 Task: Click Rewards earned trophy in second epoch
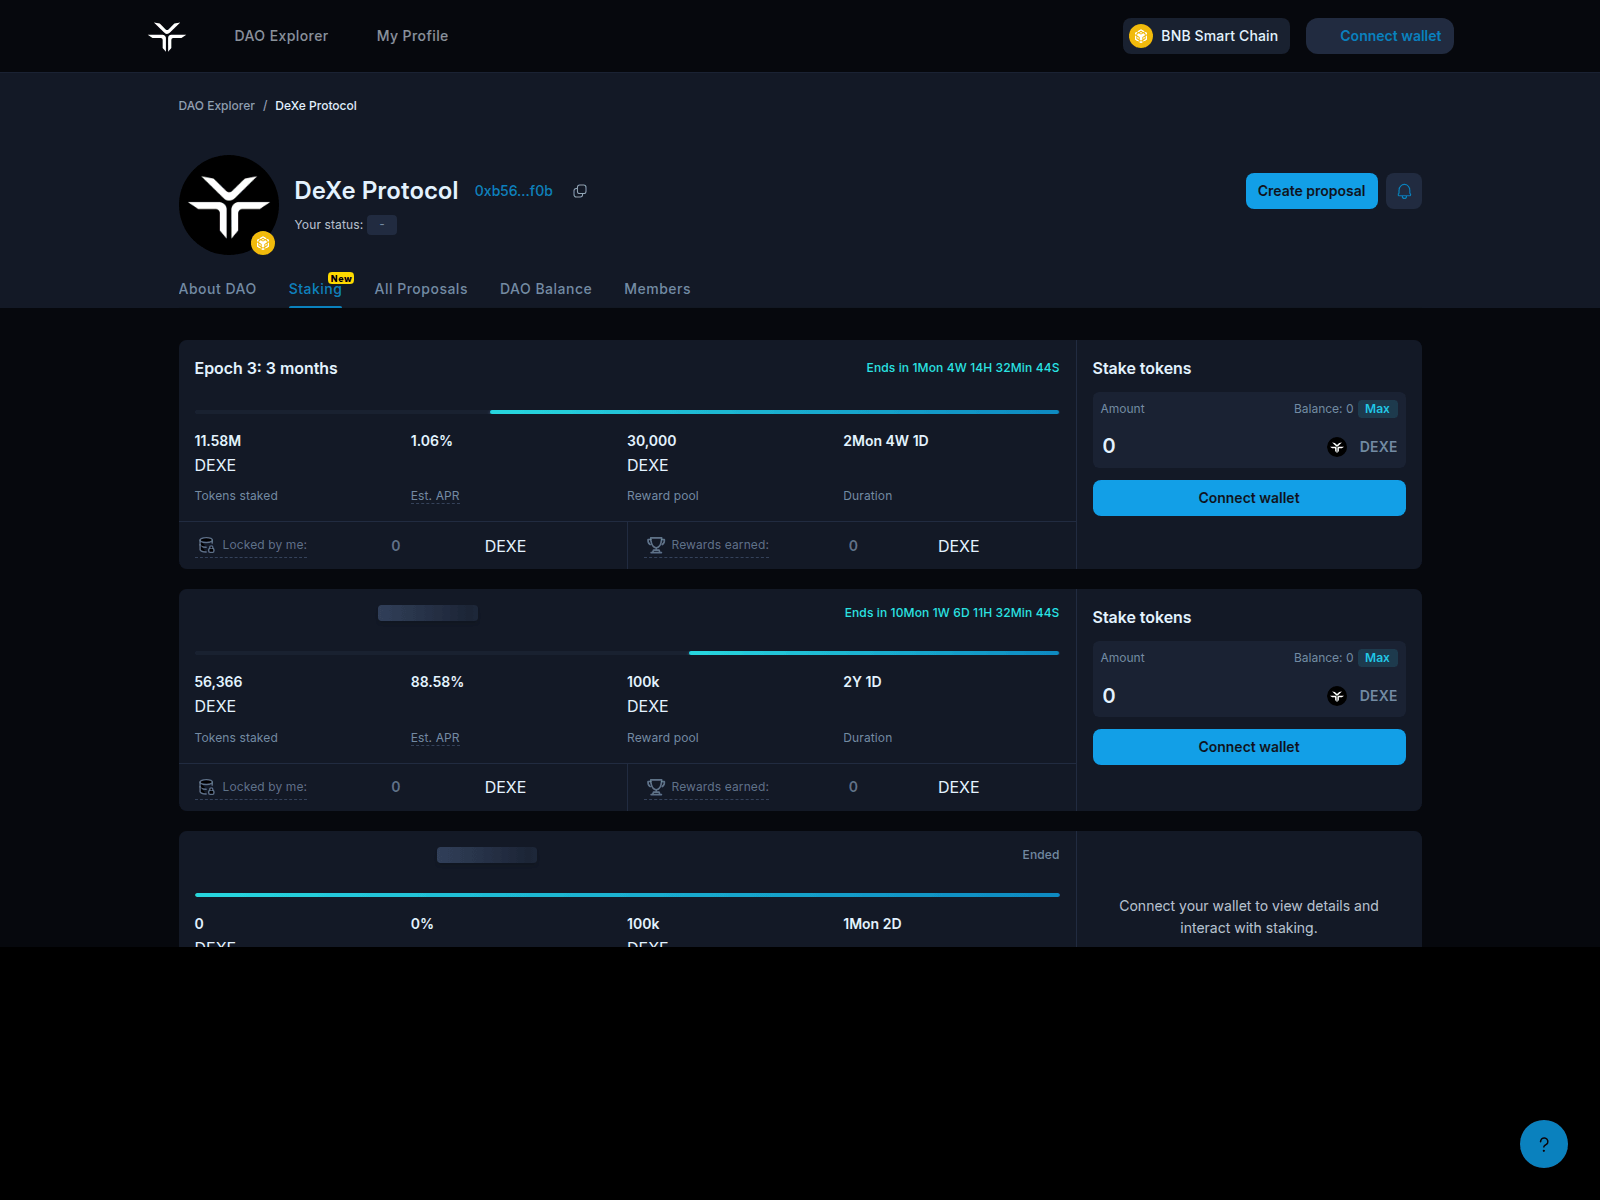pyautogui.click(x=656, y=787)
